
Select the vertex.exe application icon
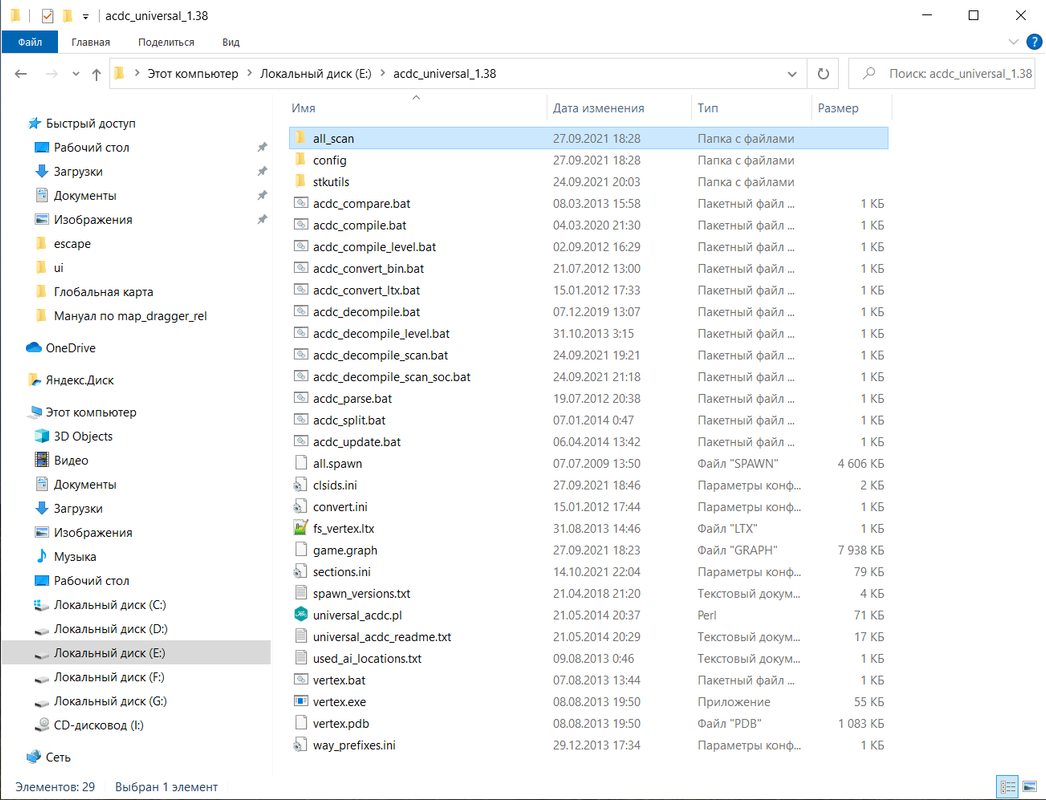click(x=301, y=702)
